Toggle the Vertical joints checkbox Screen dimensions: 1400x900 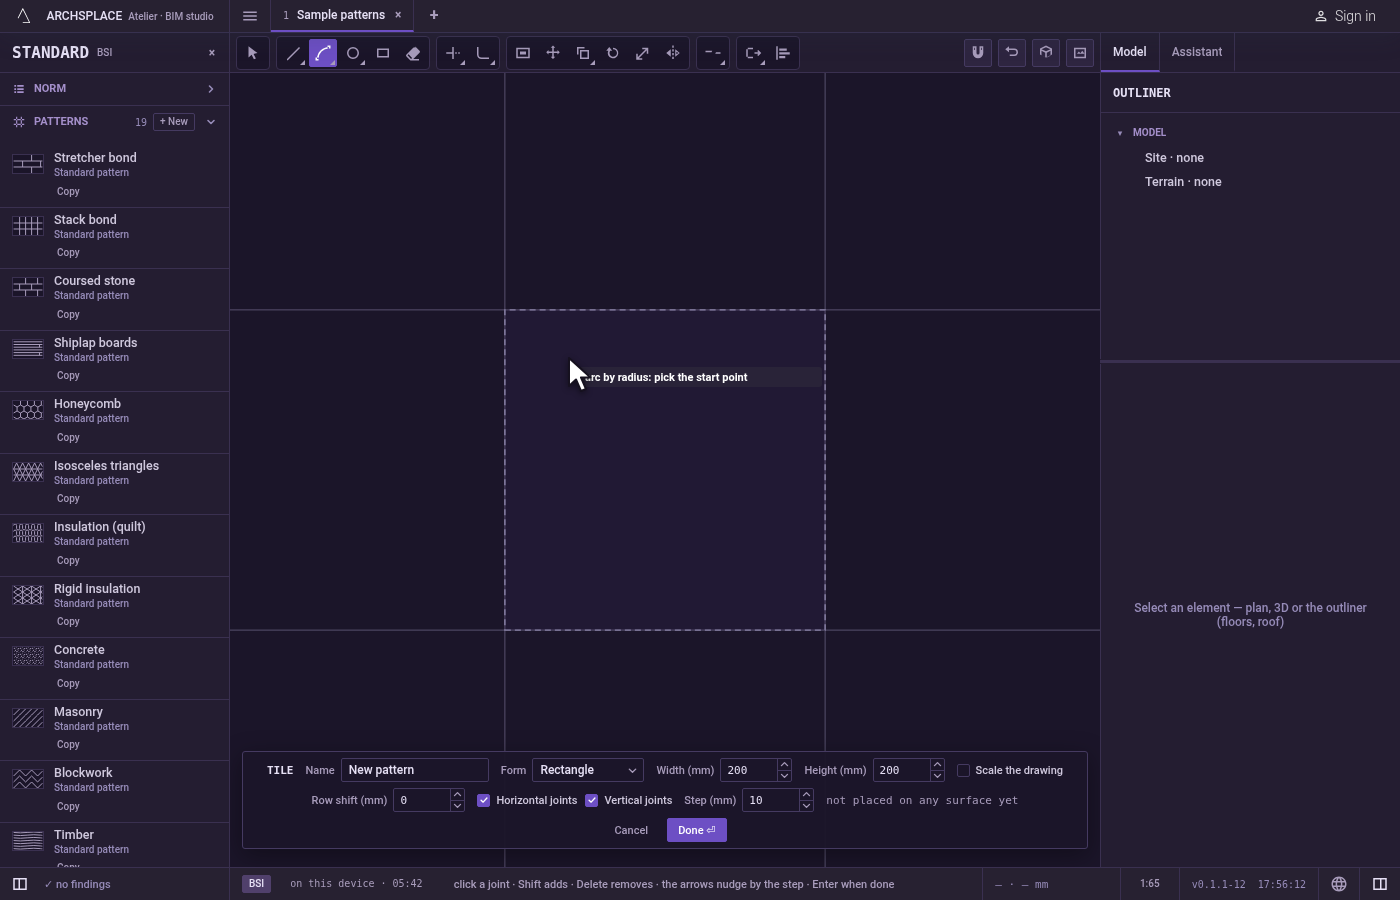click(592, 800)
